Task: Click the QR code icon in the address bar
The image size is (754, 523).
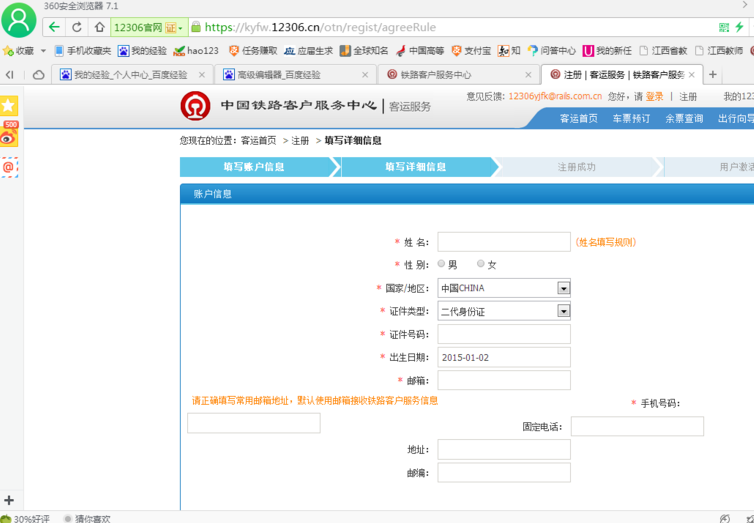Action: click(724, 27)
